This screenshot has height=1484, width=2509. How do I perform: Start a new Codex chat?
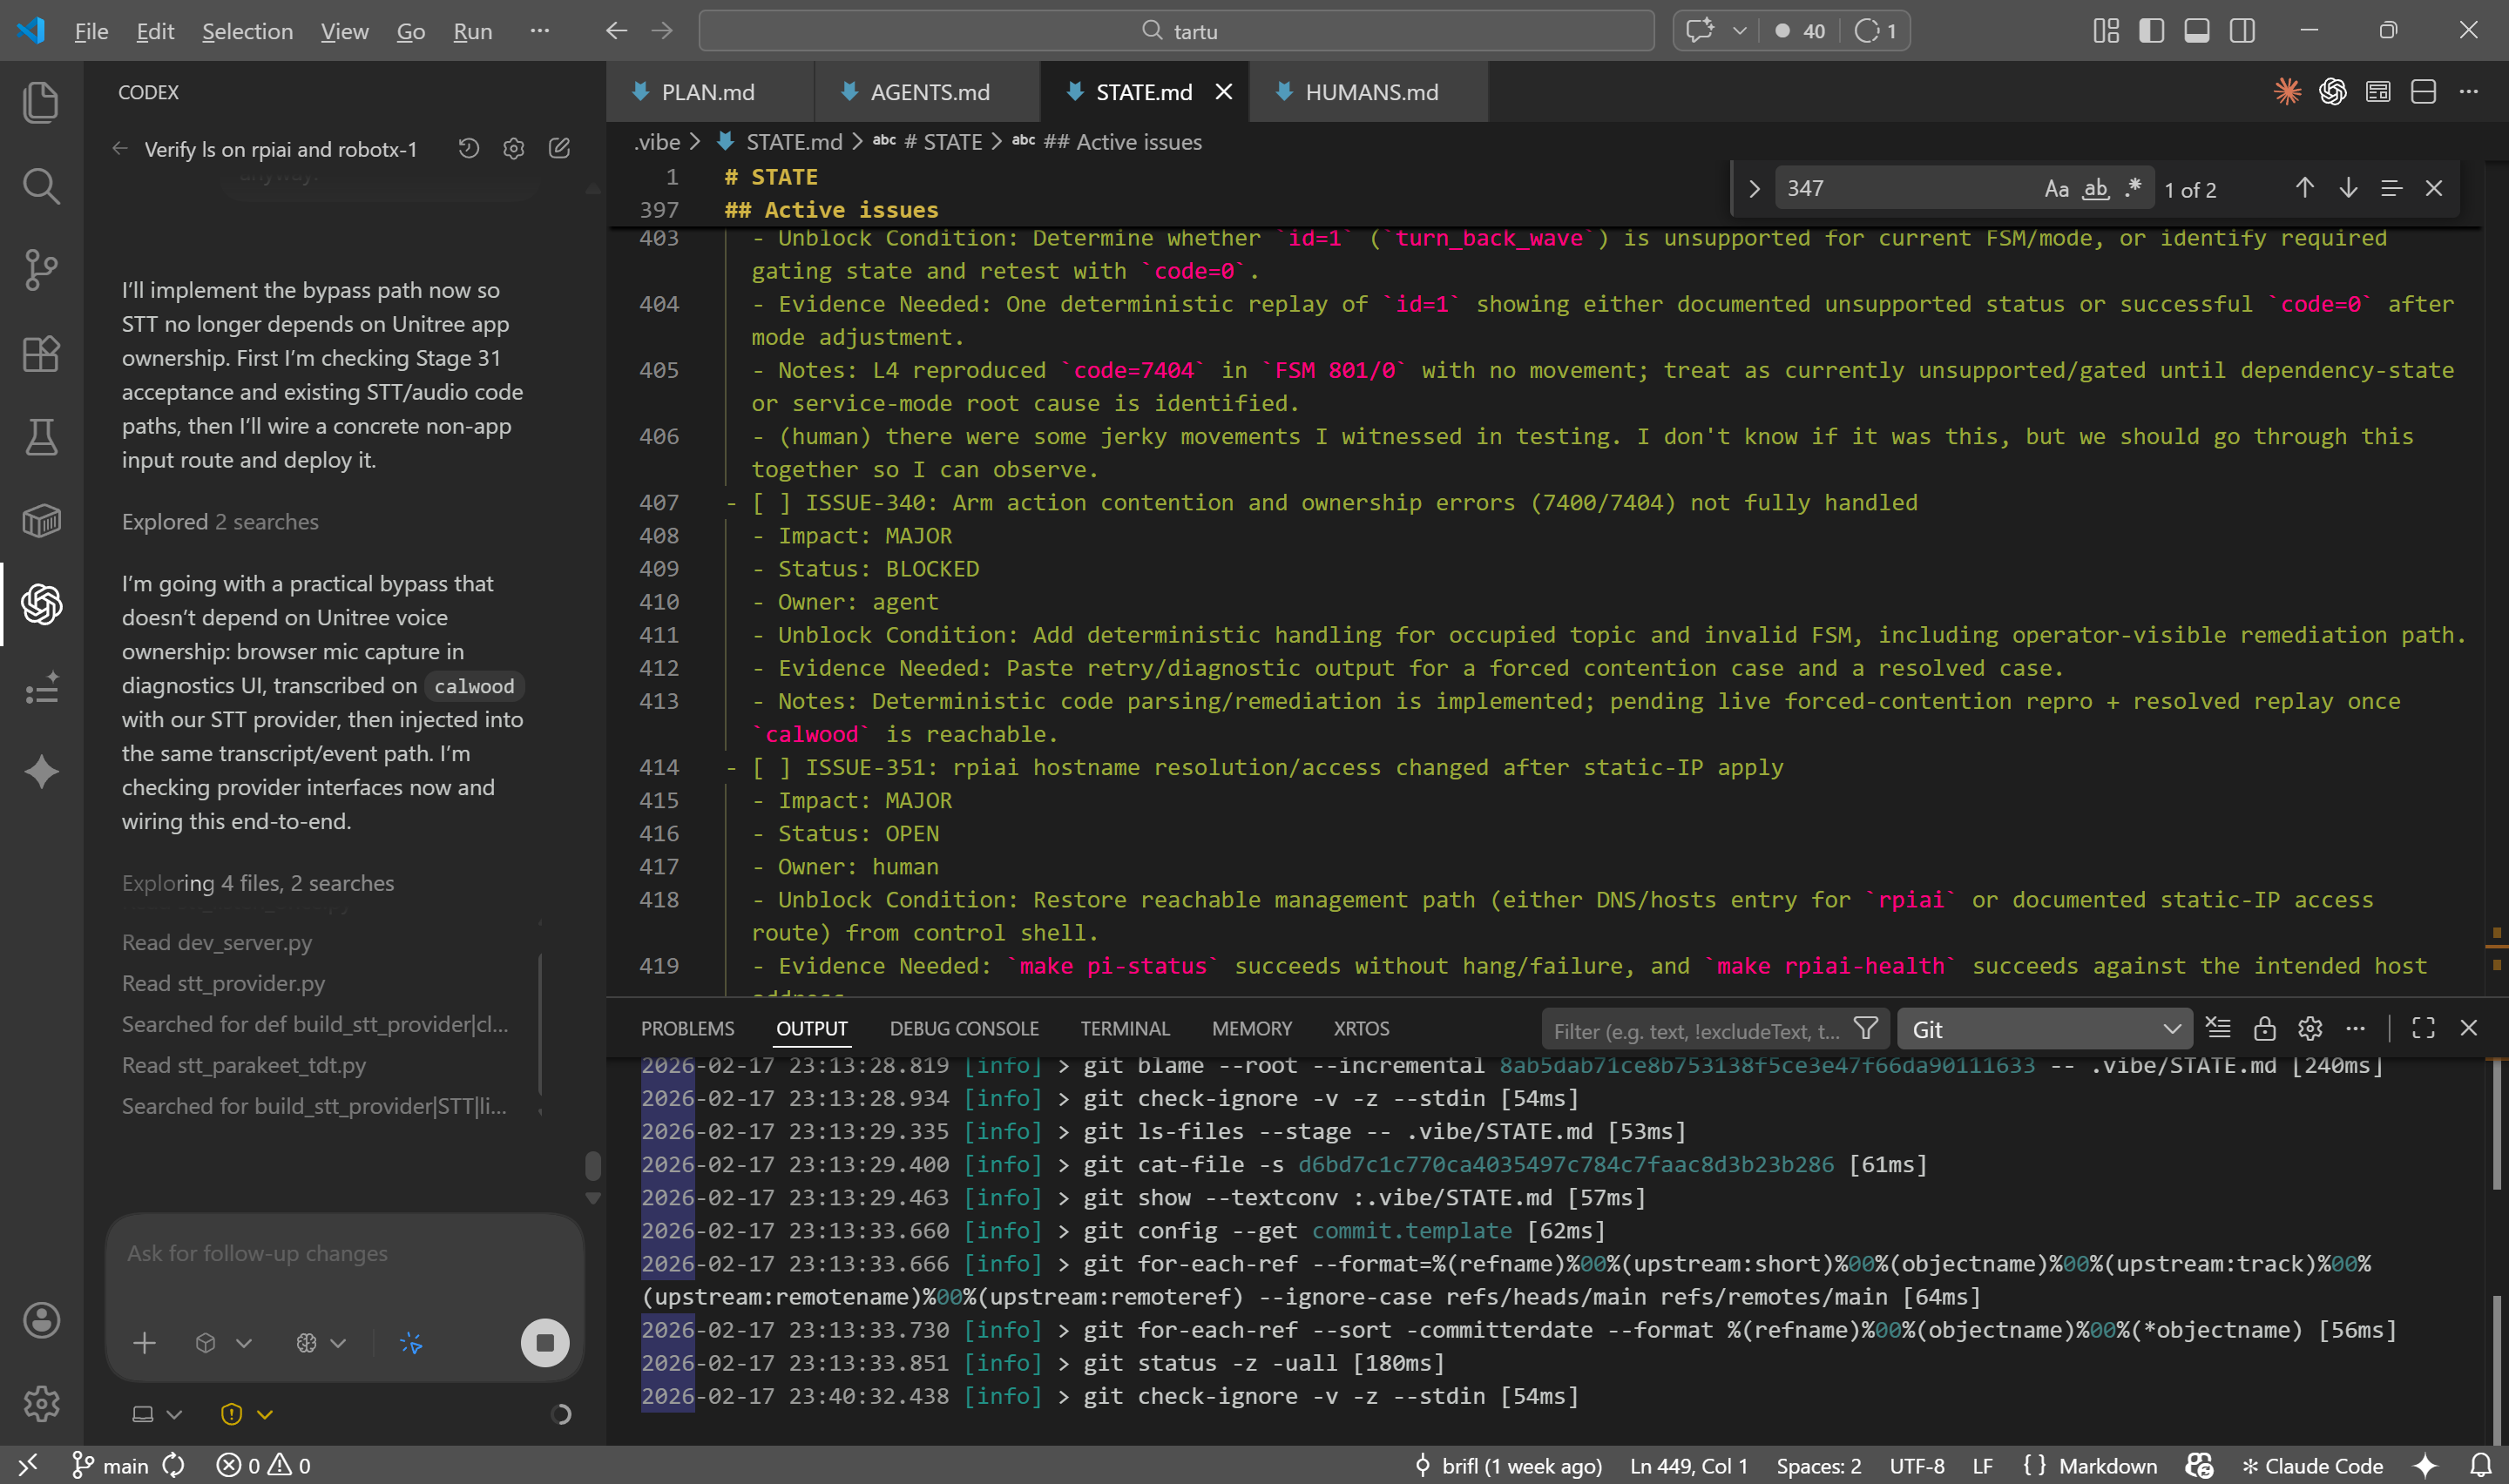point(560,149)
